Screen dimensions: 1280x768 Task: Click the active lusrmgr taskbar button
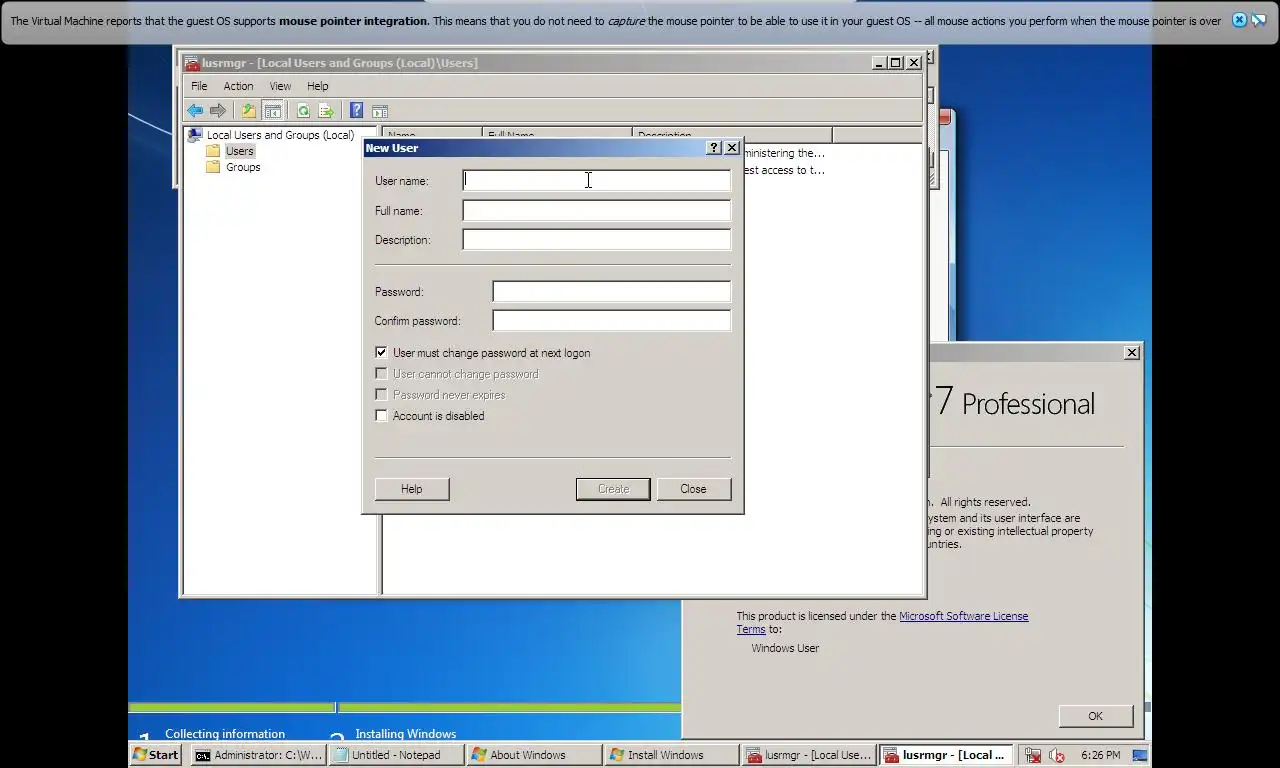tap(946, 755)
